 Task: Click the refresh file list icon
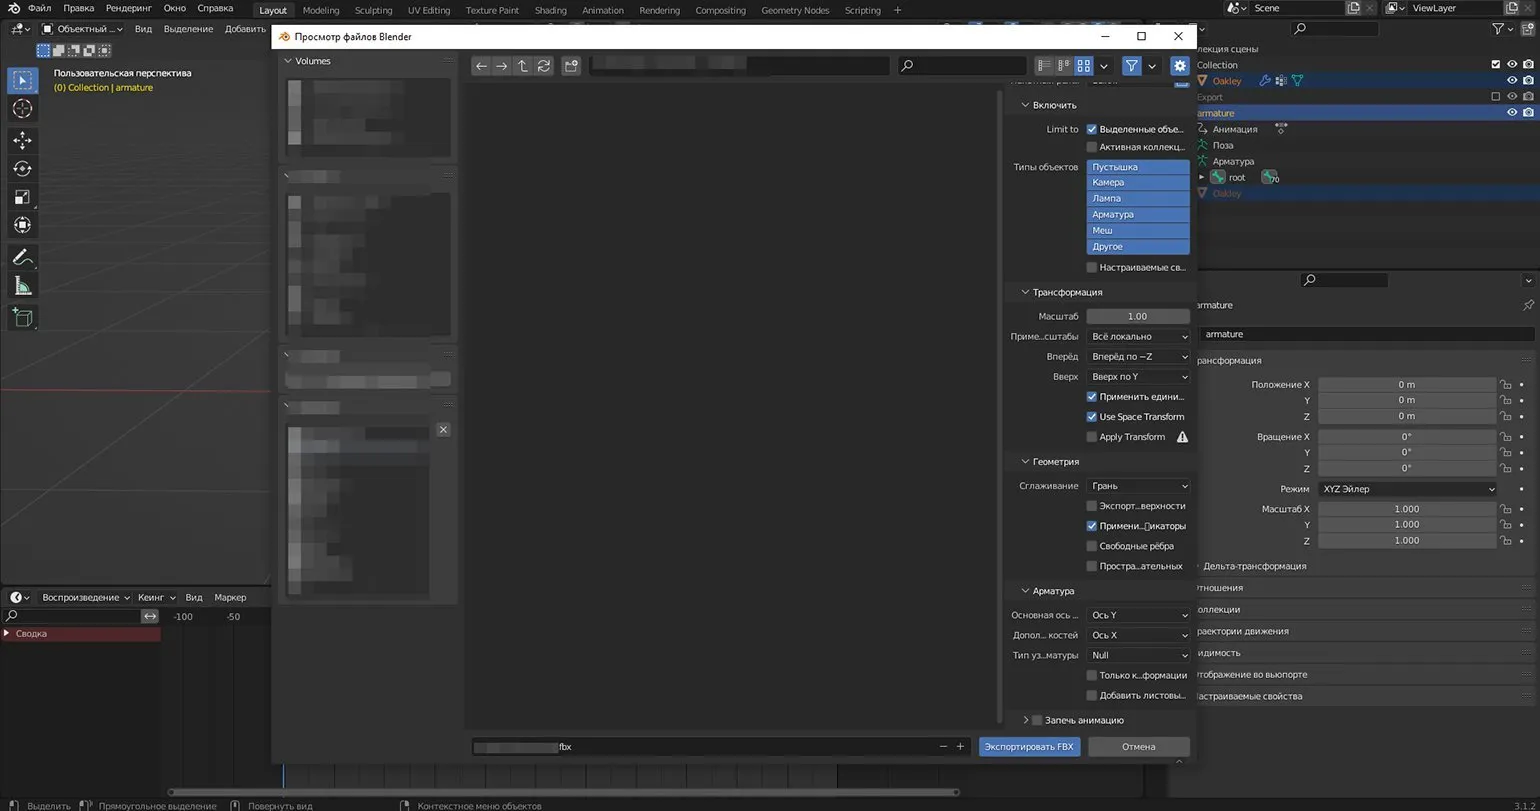click(543, 66)
